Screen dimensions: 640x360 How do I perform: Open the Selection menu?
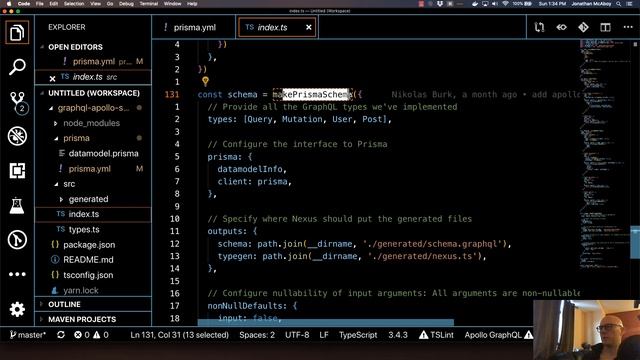tap(74, 4)
